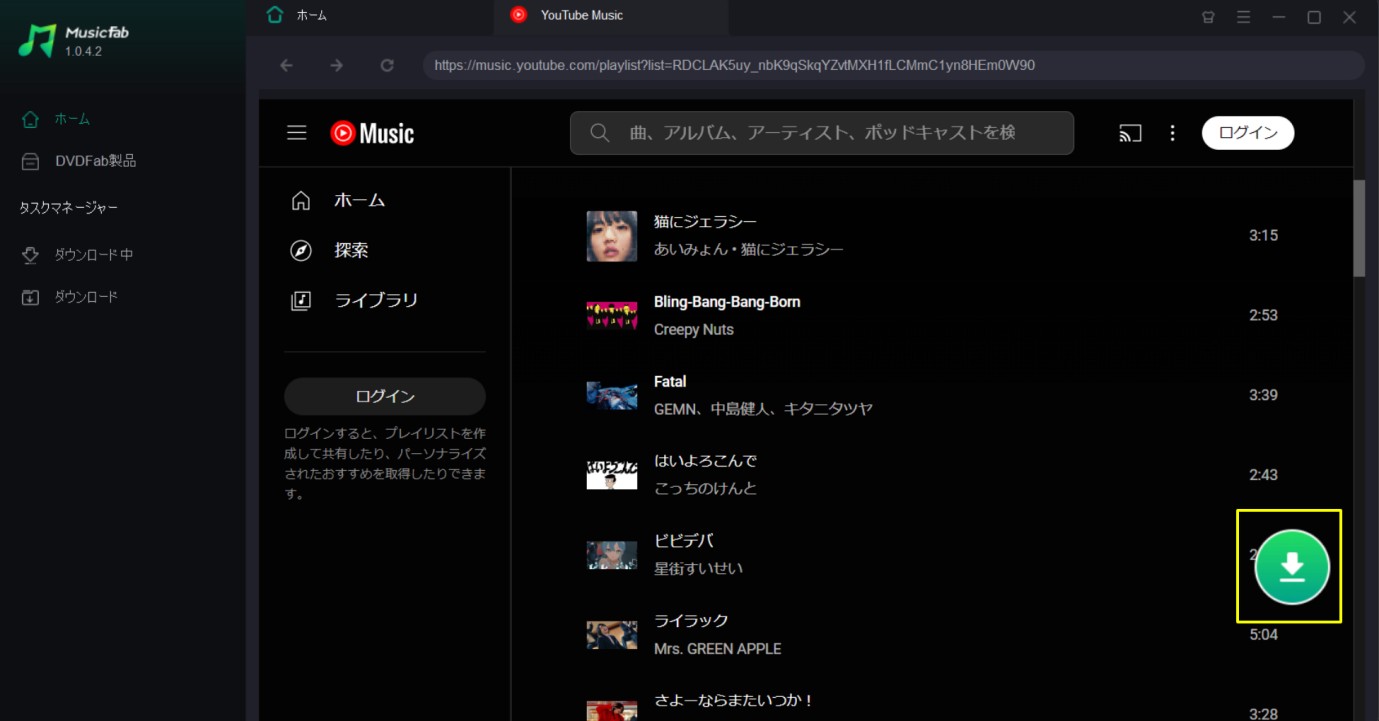Viewport: 1379px width, 721px height.
Task: Click the white ログイン button in header
Action: click(x=1248, y=133)
